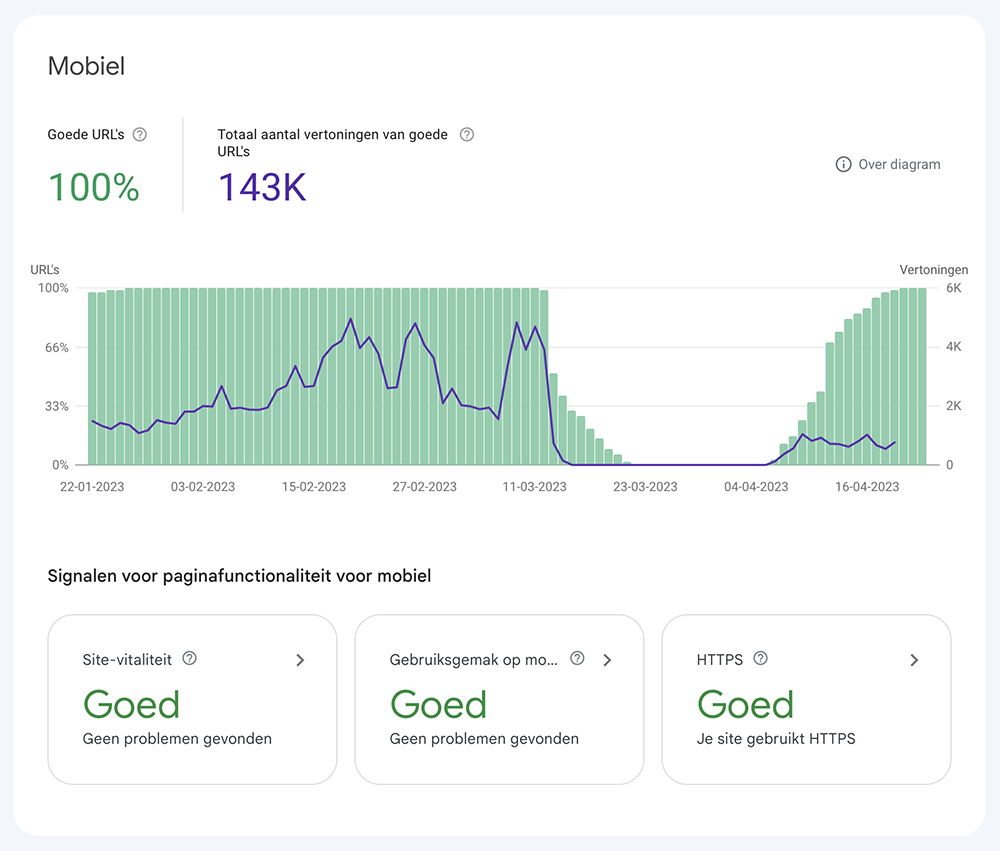Viewport: 1000px width, 851px height.
Task: Click Signalen voor paginafunctionaliteit voor mobiel heading
Action: (x=239, y=576)
